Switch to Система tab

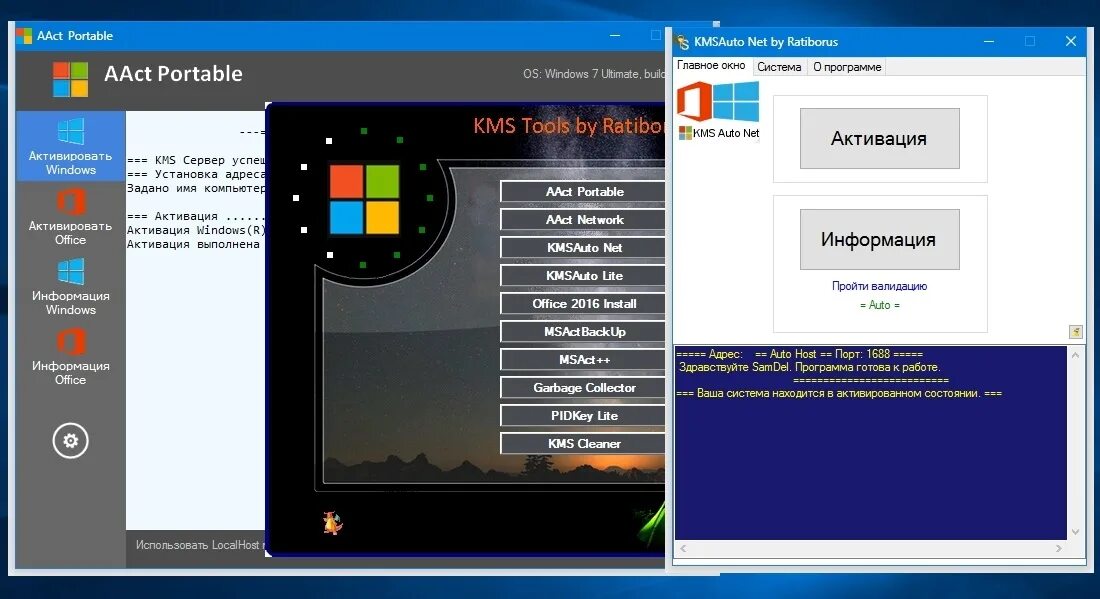779,67
